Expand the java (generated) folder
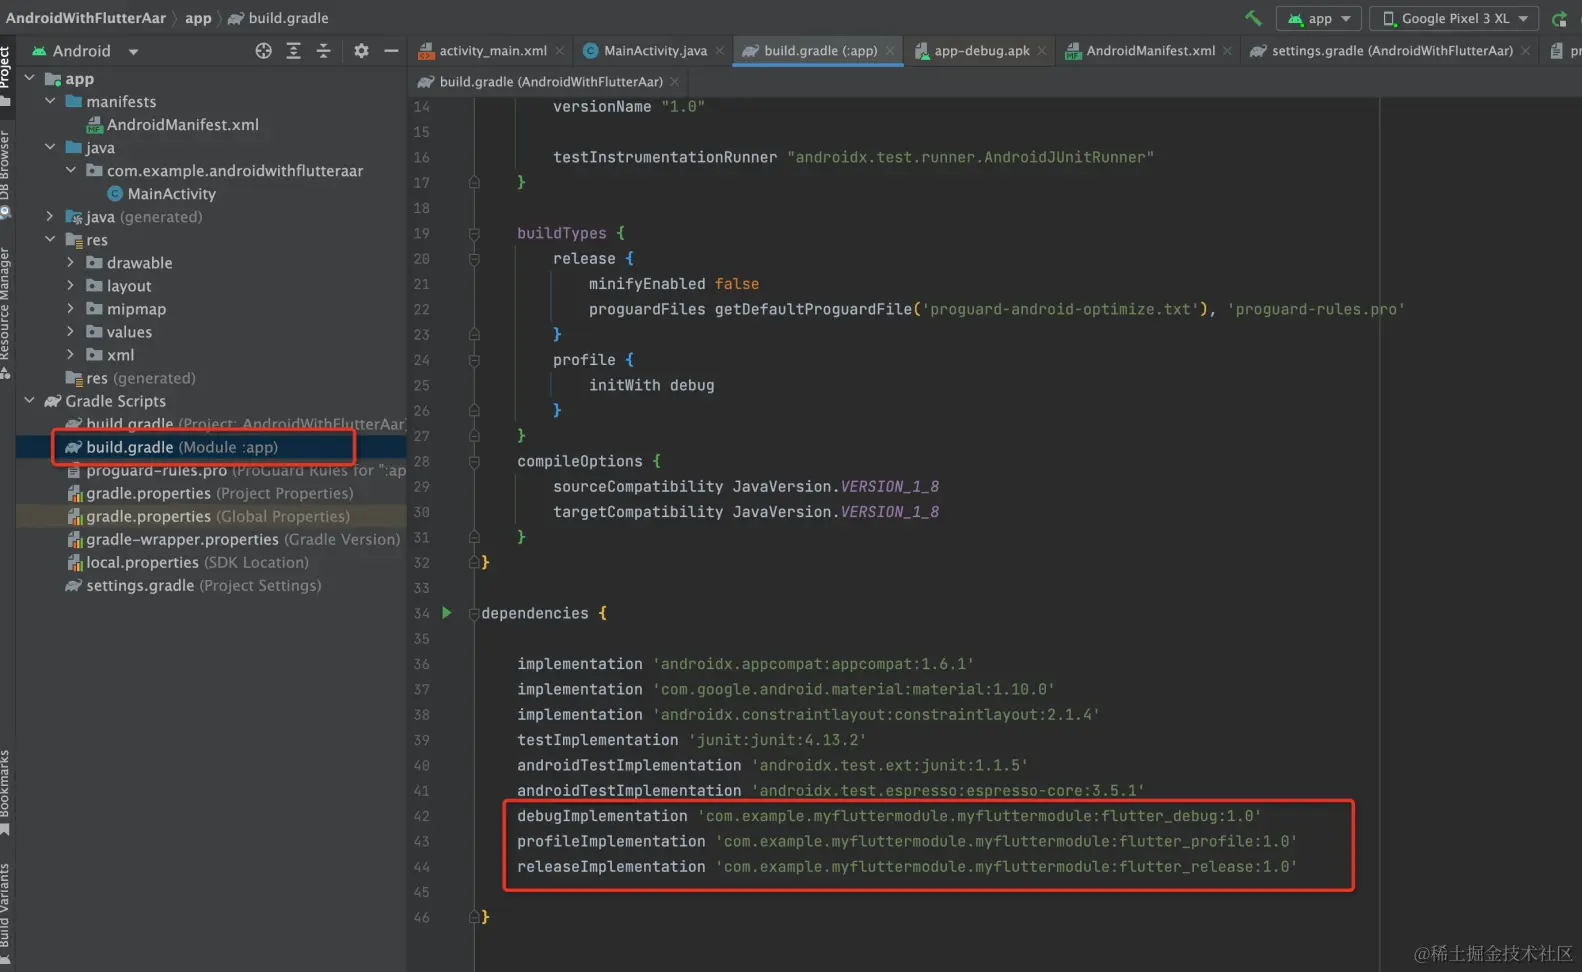The height and width of the screenshot is (972, 1582). click(50, 216)
